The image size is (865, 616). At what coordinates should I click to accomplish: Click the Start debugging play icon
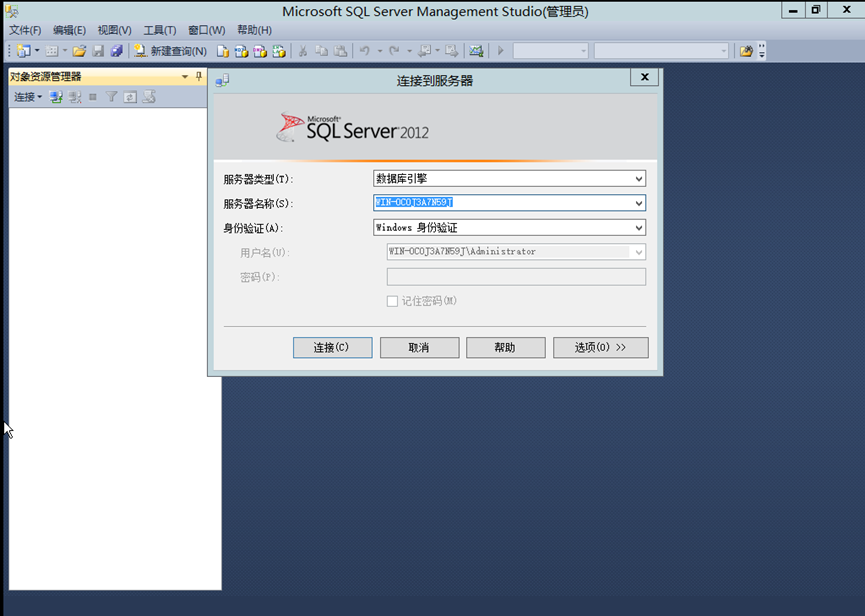click(501, 51)
